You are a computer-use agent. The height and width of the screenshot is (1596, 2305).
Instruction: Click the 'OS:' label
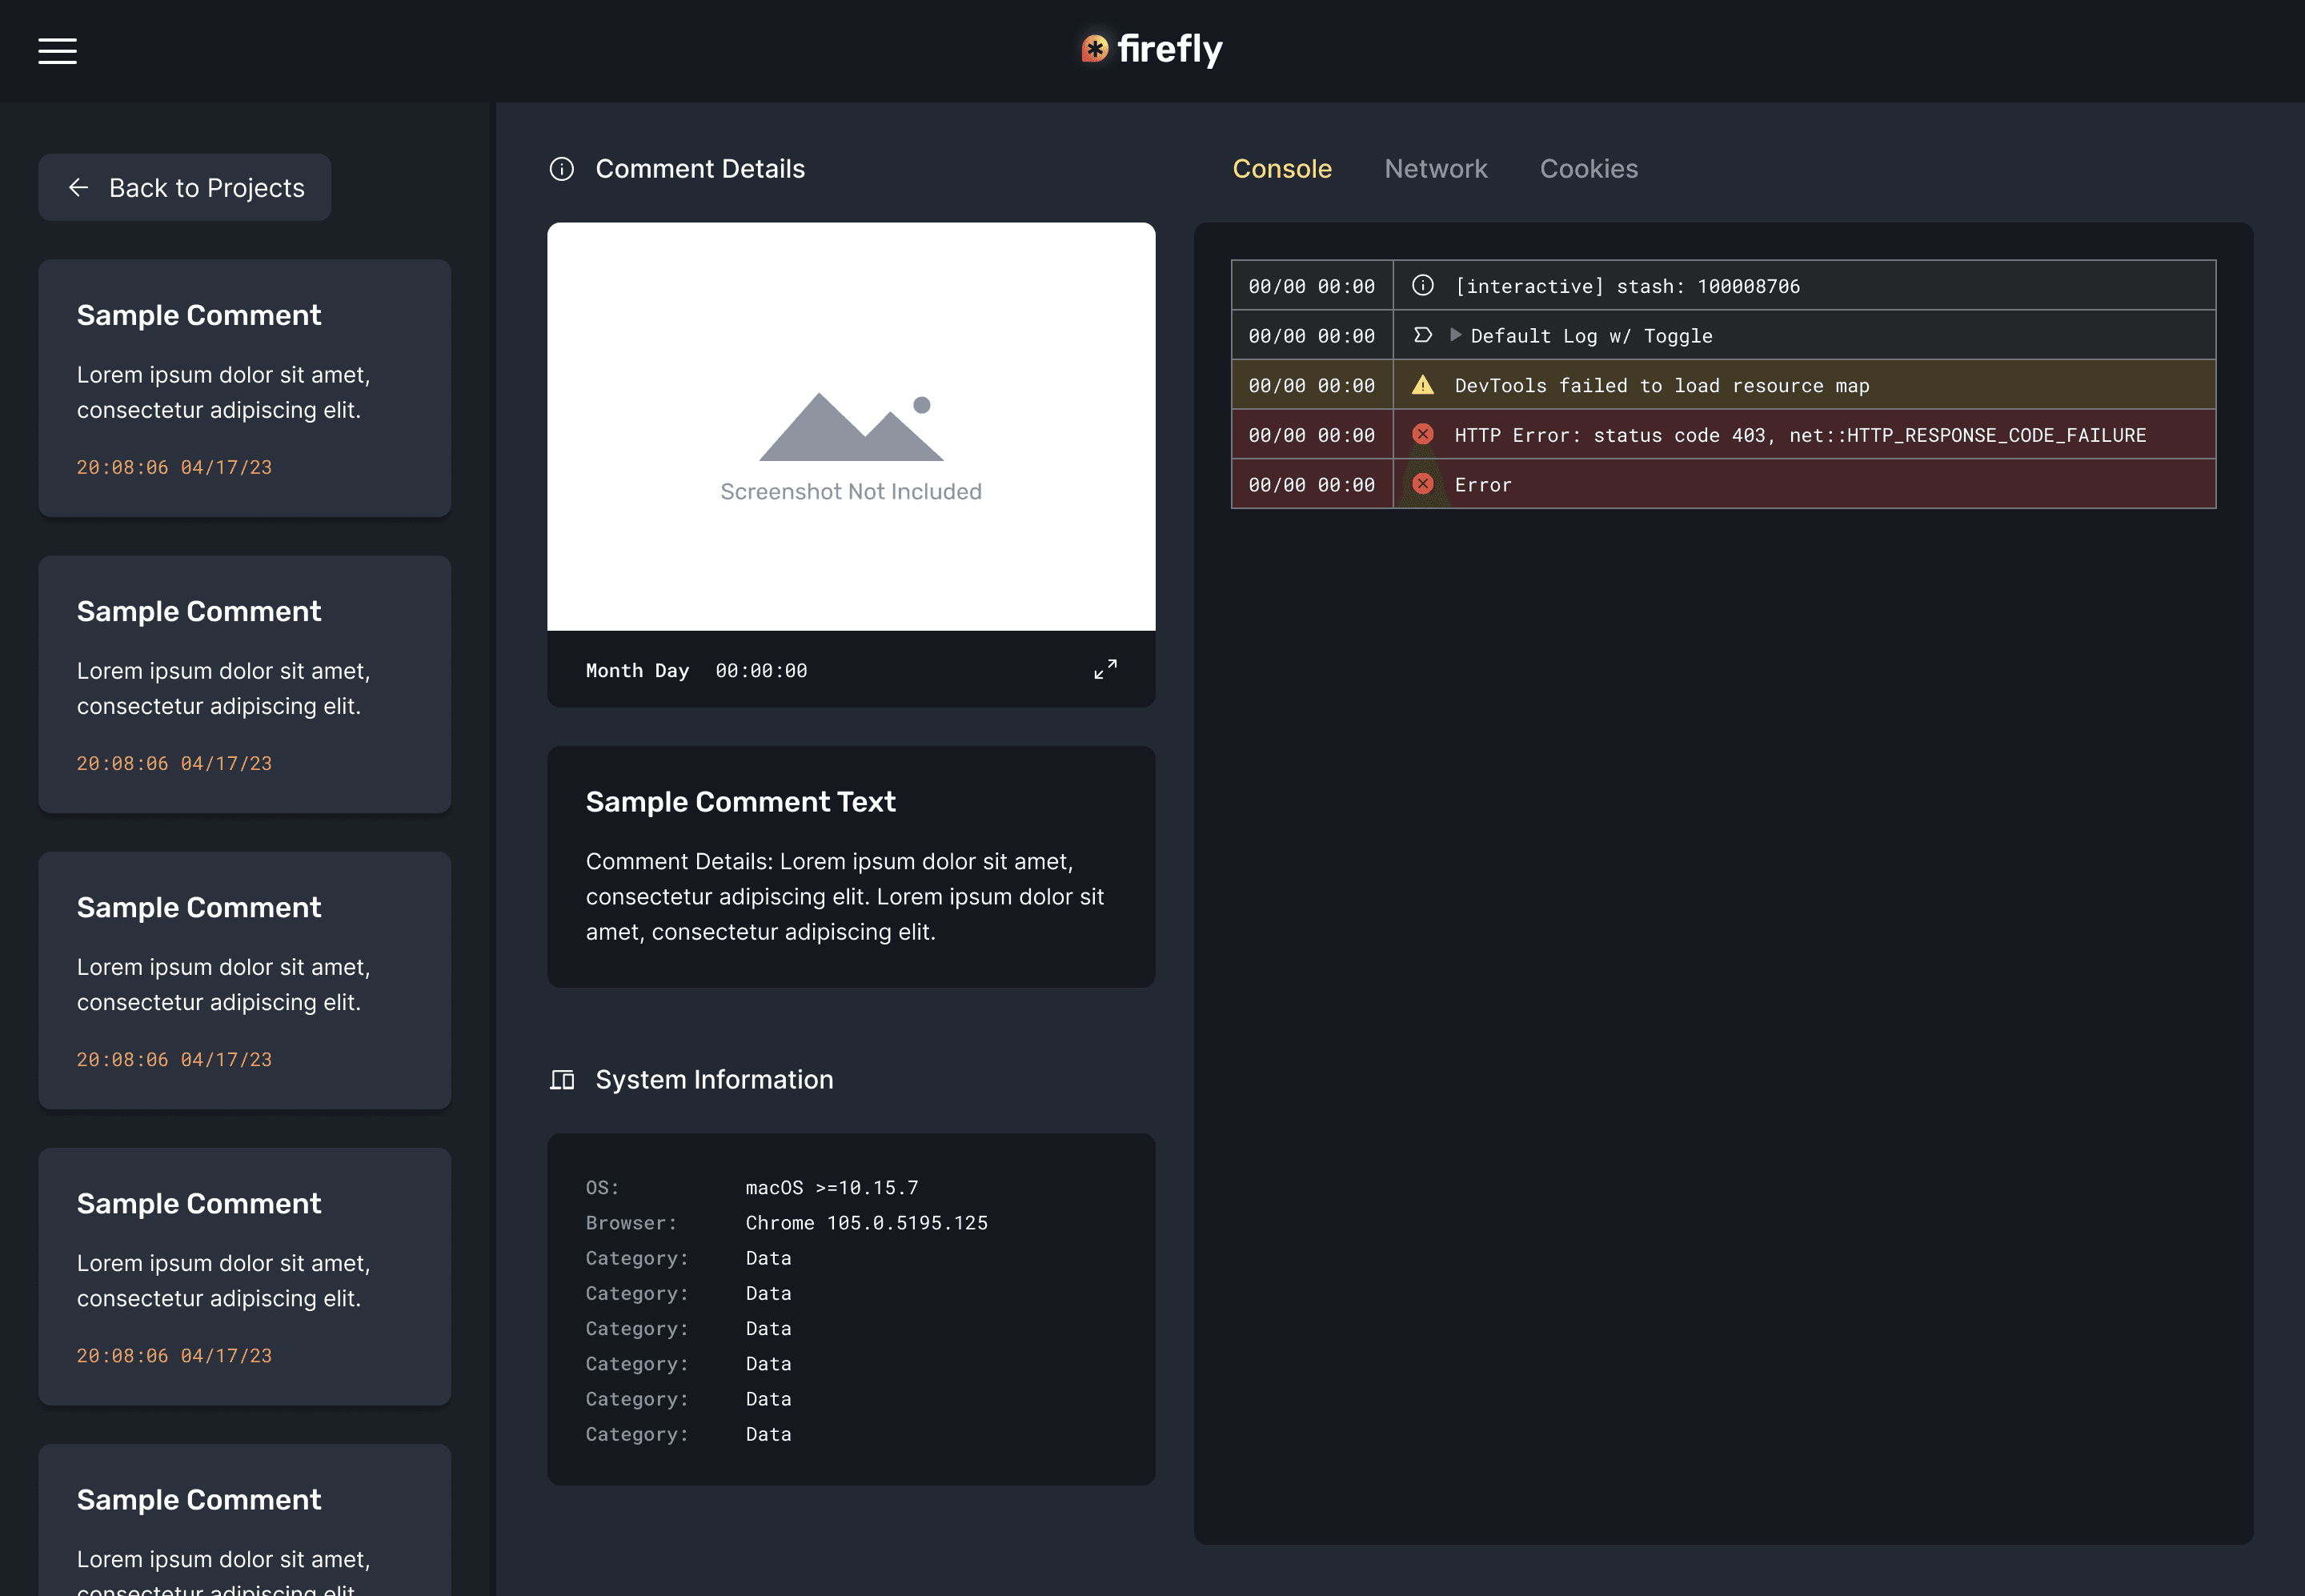(x=602, y=1188)
